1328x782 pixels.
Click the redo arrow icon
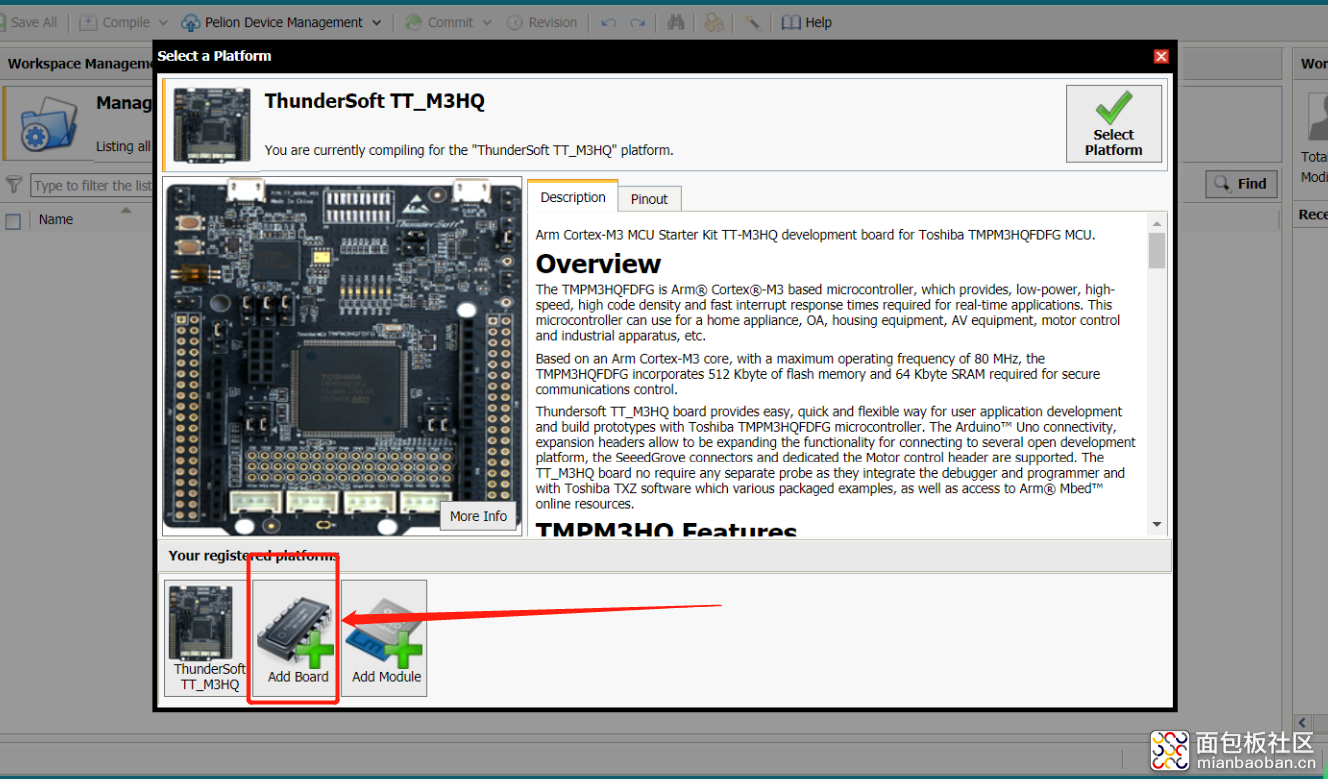[x=637, y=22]
